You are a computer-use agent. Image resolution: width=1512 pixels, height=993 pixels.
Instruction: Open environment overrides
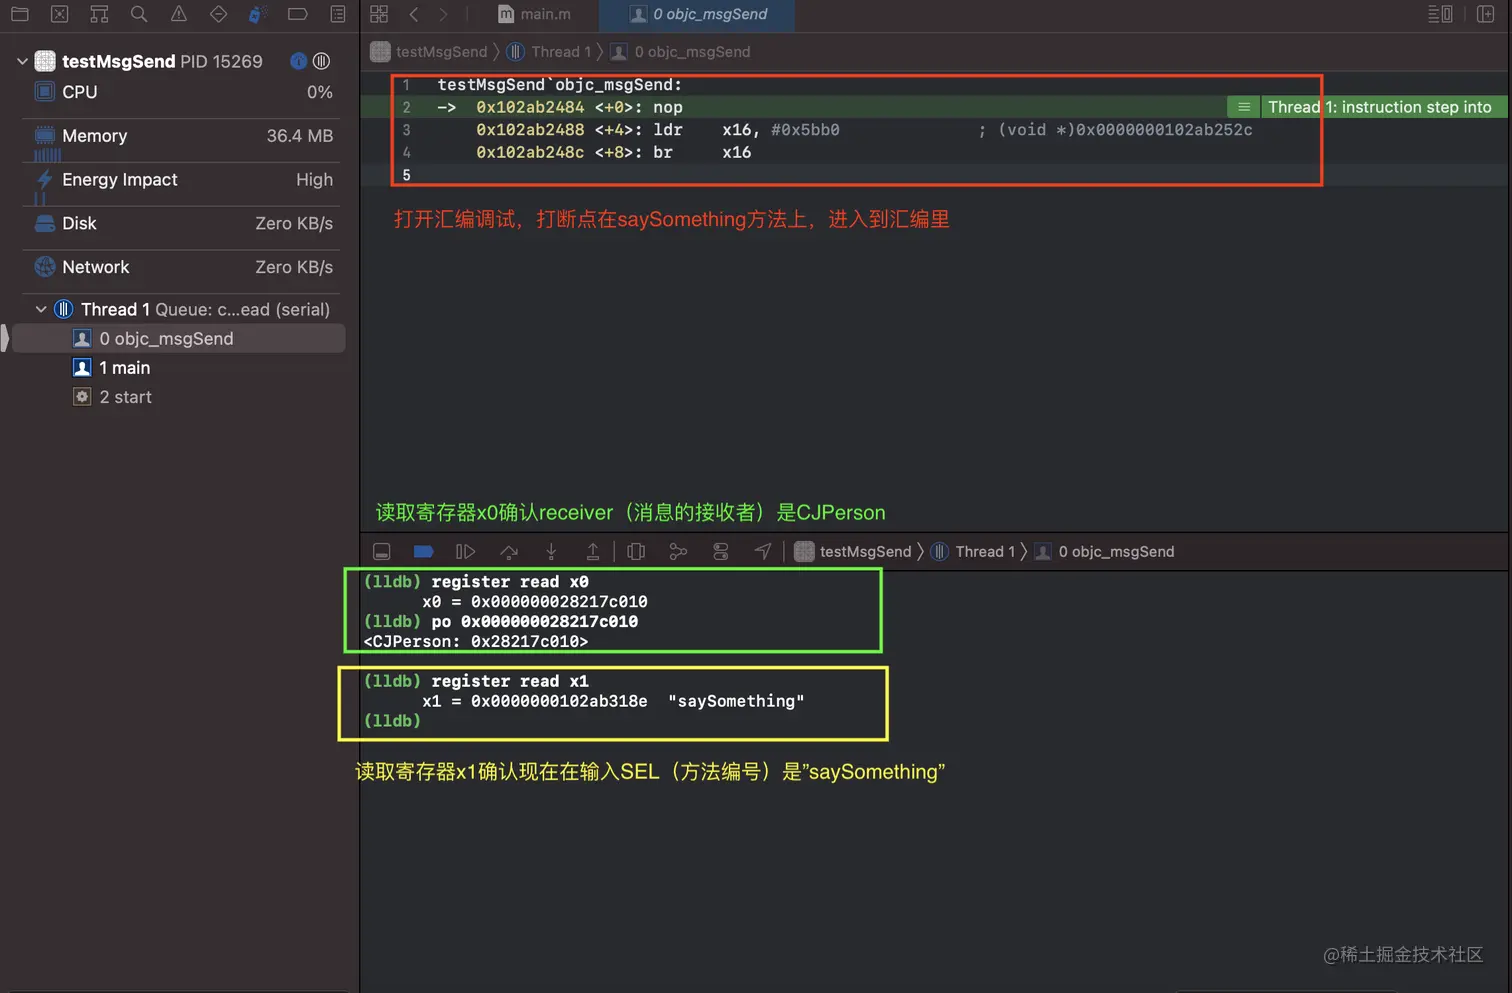pos(720,552)
